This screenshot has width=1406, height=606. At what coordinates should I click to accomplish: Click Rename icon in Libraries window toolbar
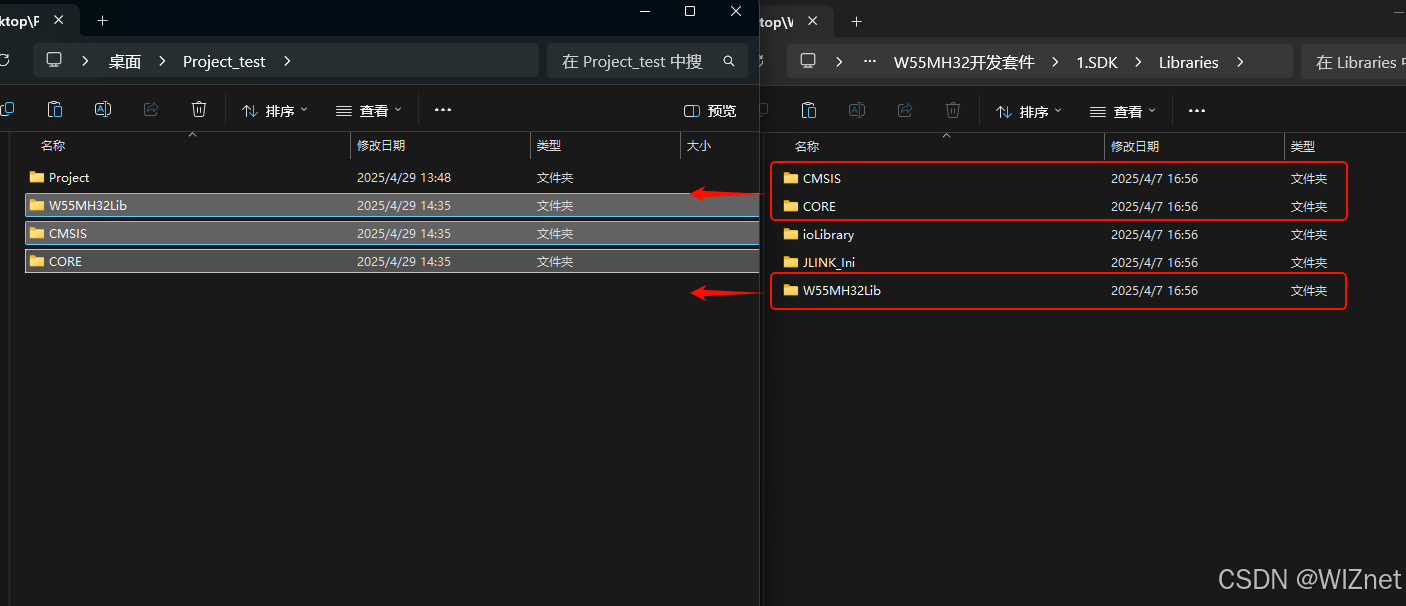(857, 111)
